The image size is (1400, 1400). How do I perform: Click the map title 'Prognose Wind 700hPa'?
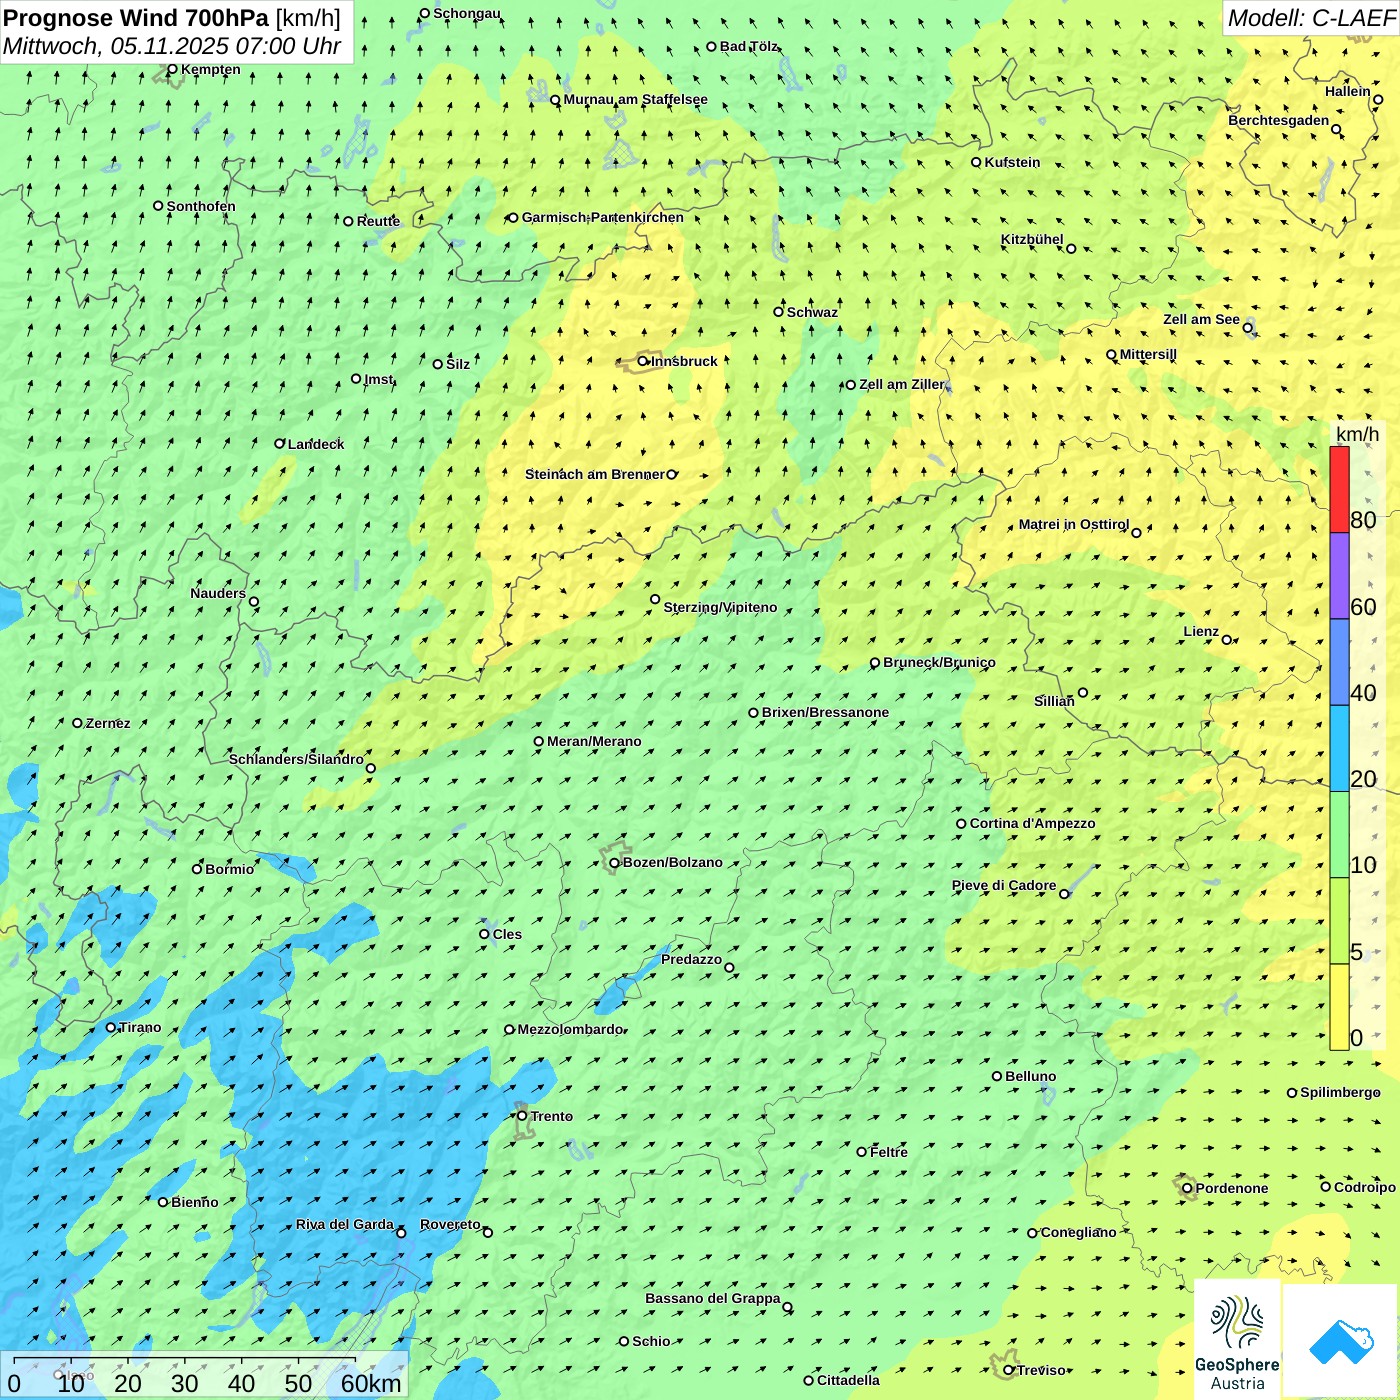pyautogui.click(x=136, y=18)
